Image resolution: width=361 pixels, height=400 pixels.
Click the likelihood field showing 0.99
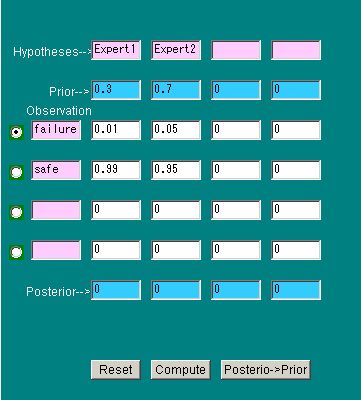116,170
